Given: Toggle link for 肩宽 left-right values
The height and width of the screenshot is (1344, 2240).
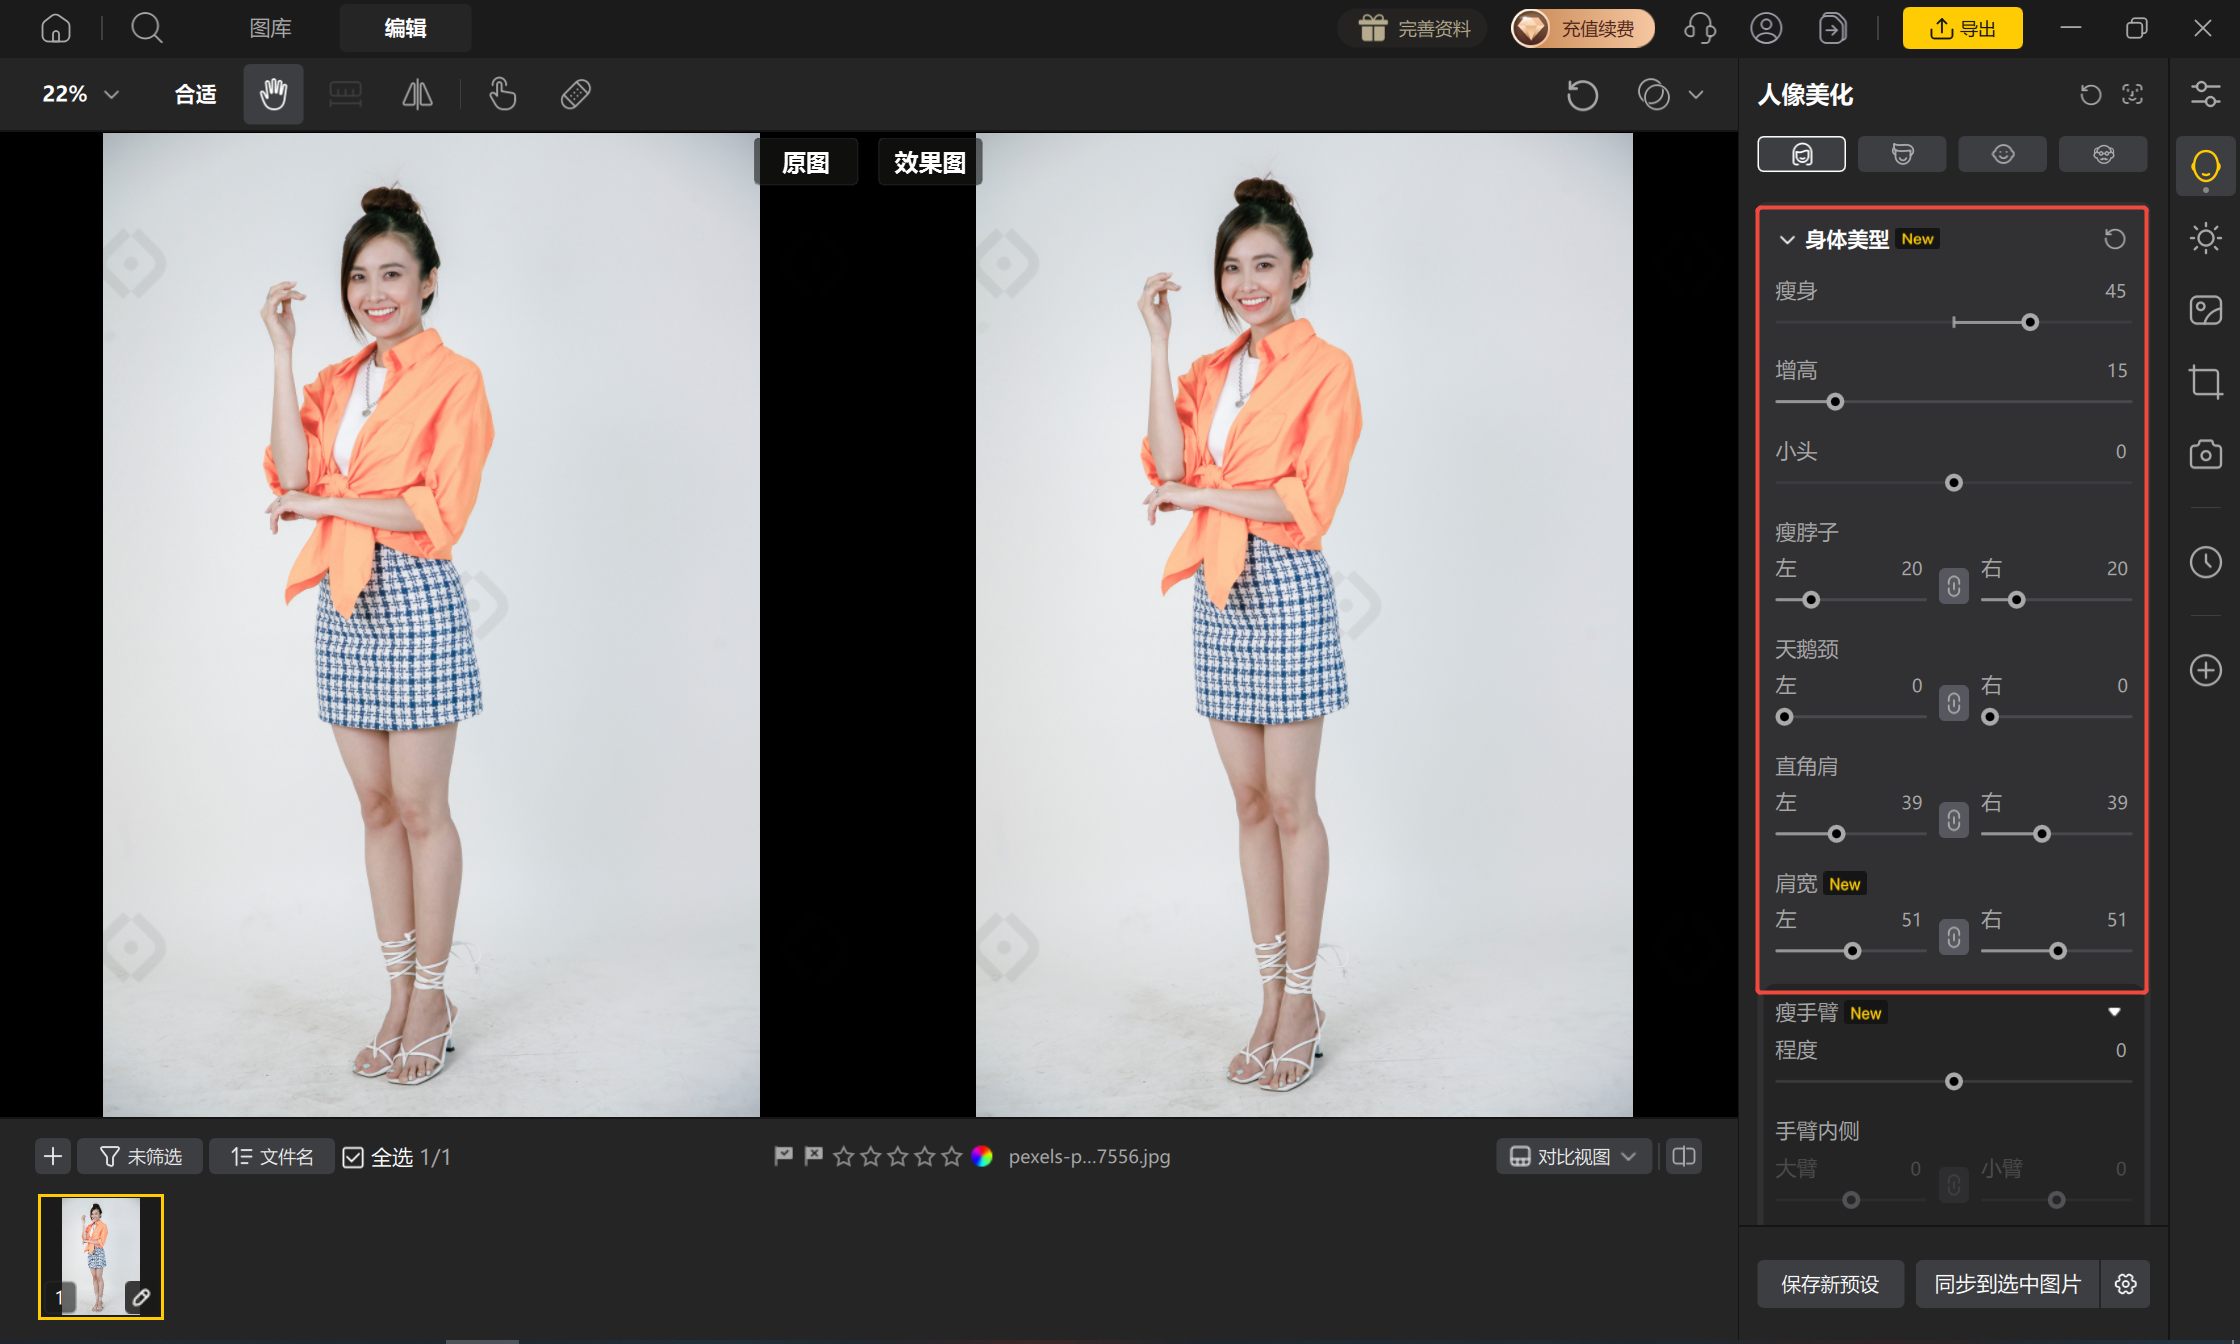Looking at the screenshot, I should 1953,937.
